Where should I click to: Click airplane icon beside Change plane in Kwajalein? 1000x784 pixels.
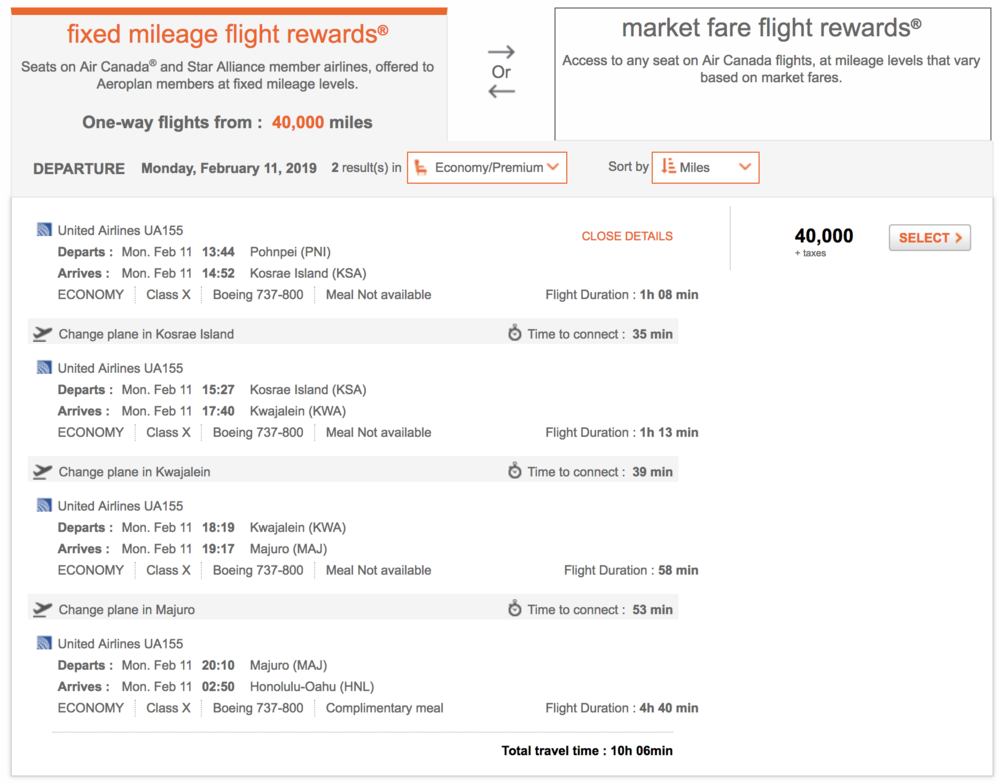pos(42,472)
